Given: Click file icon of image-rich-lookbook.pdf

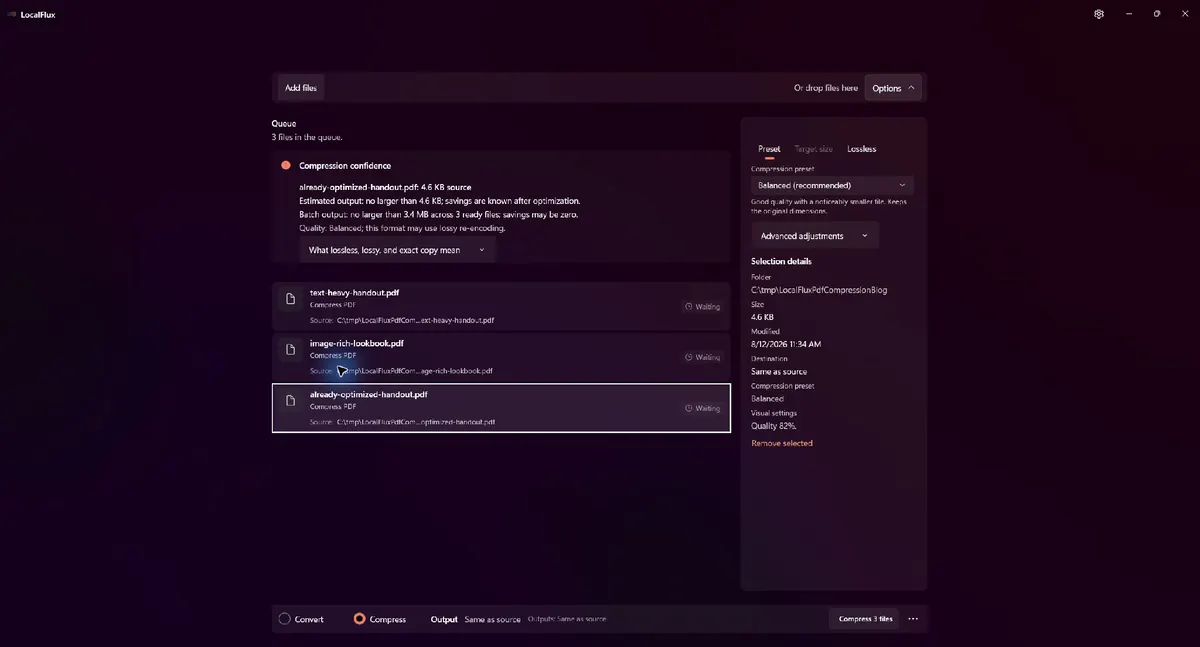Looking at the screenshot, I should point(291,350).
